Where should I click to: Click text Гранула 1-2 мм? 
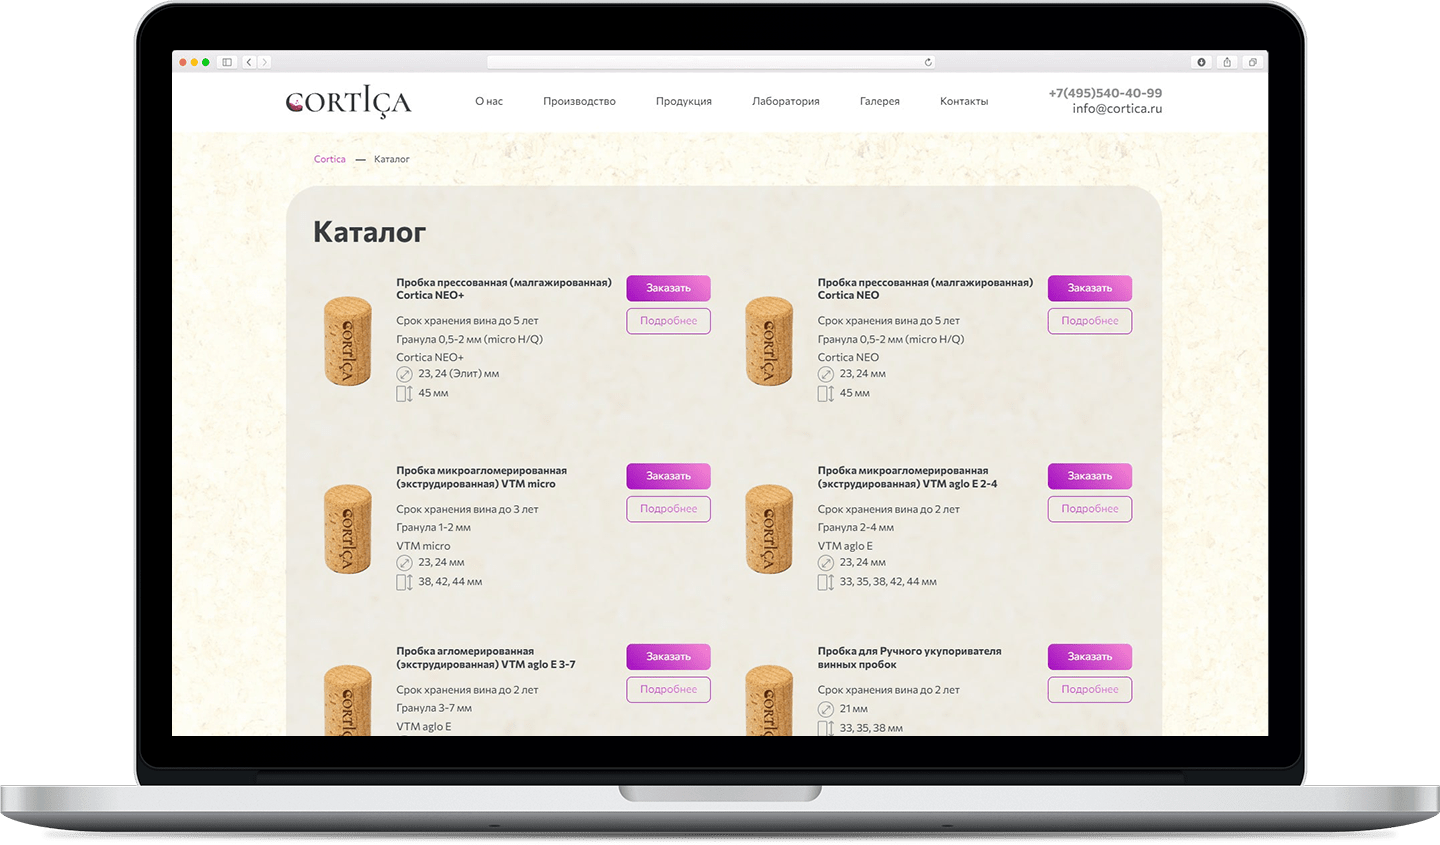click(x=433, y=528)
